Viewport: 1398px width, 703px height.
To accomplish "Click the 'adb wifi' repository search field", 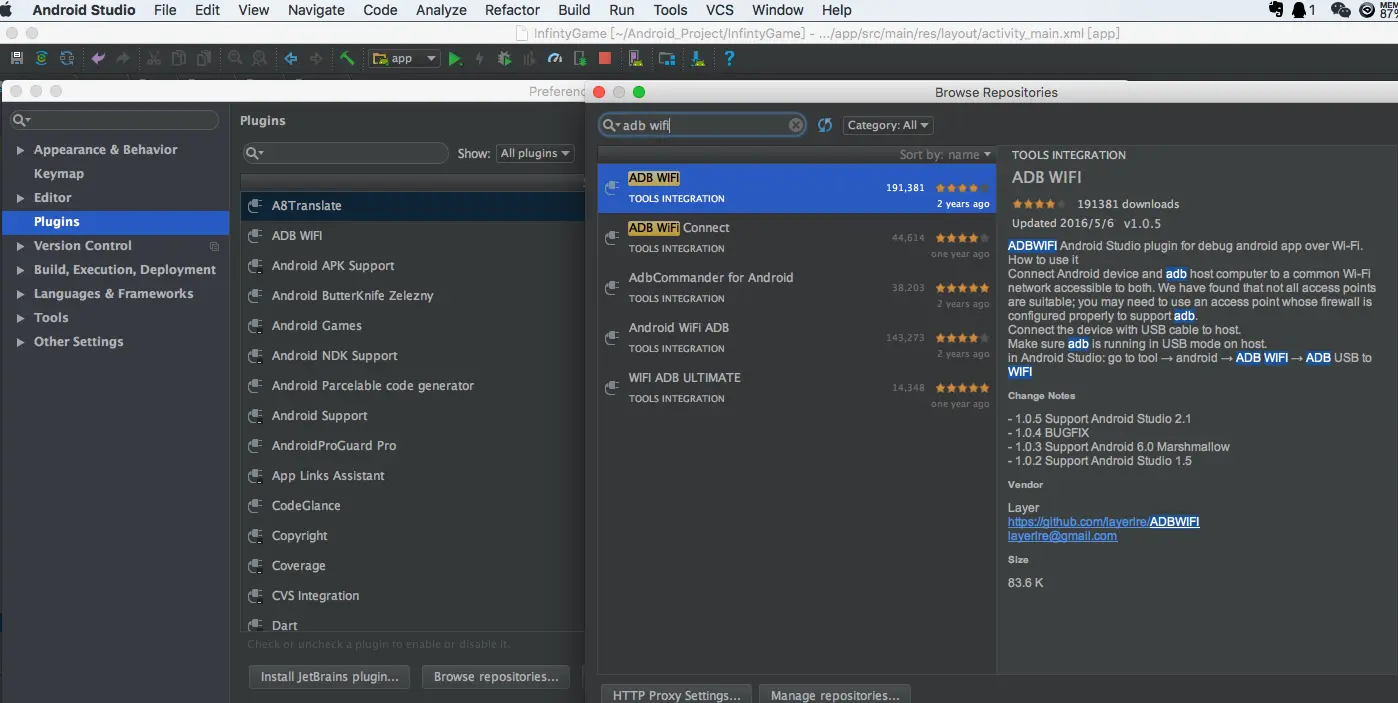I will (x=702, y=125).
